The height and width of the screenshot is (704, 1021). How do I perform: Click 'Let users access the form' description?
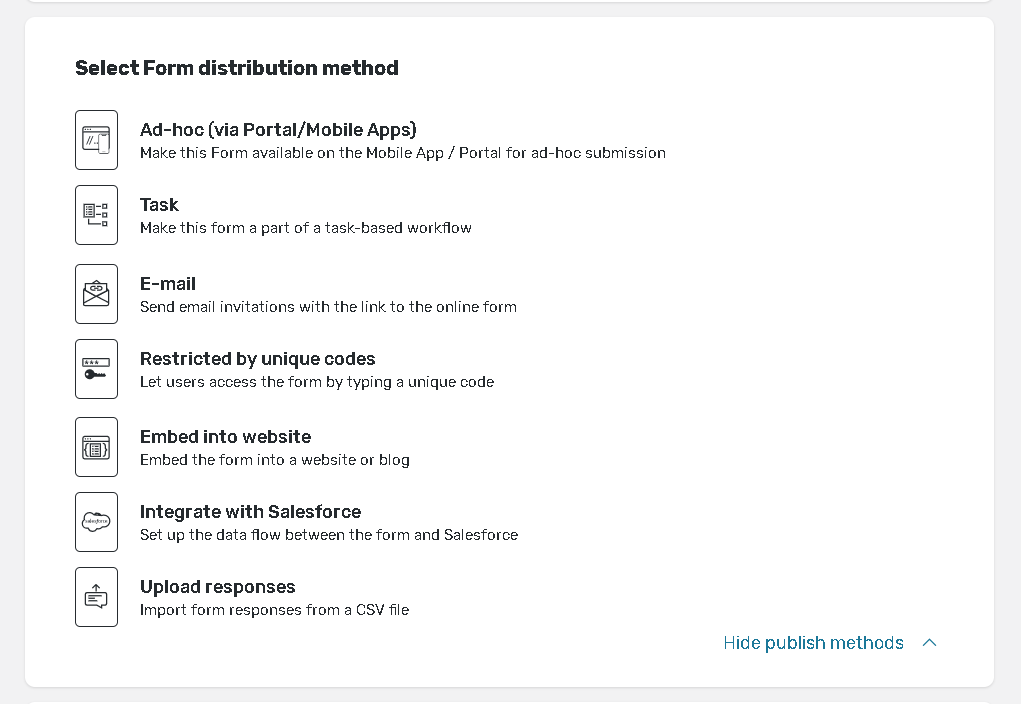click(x=316, y=382)
